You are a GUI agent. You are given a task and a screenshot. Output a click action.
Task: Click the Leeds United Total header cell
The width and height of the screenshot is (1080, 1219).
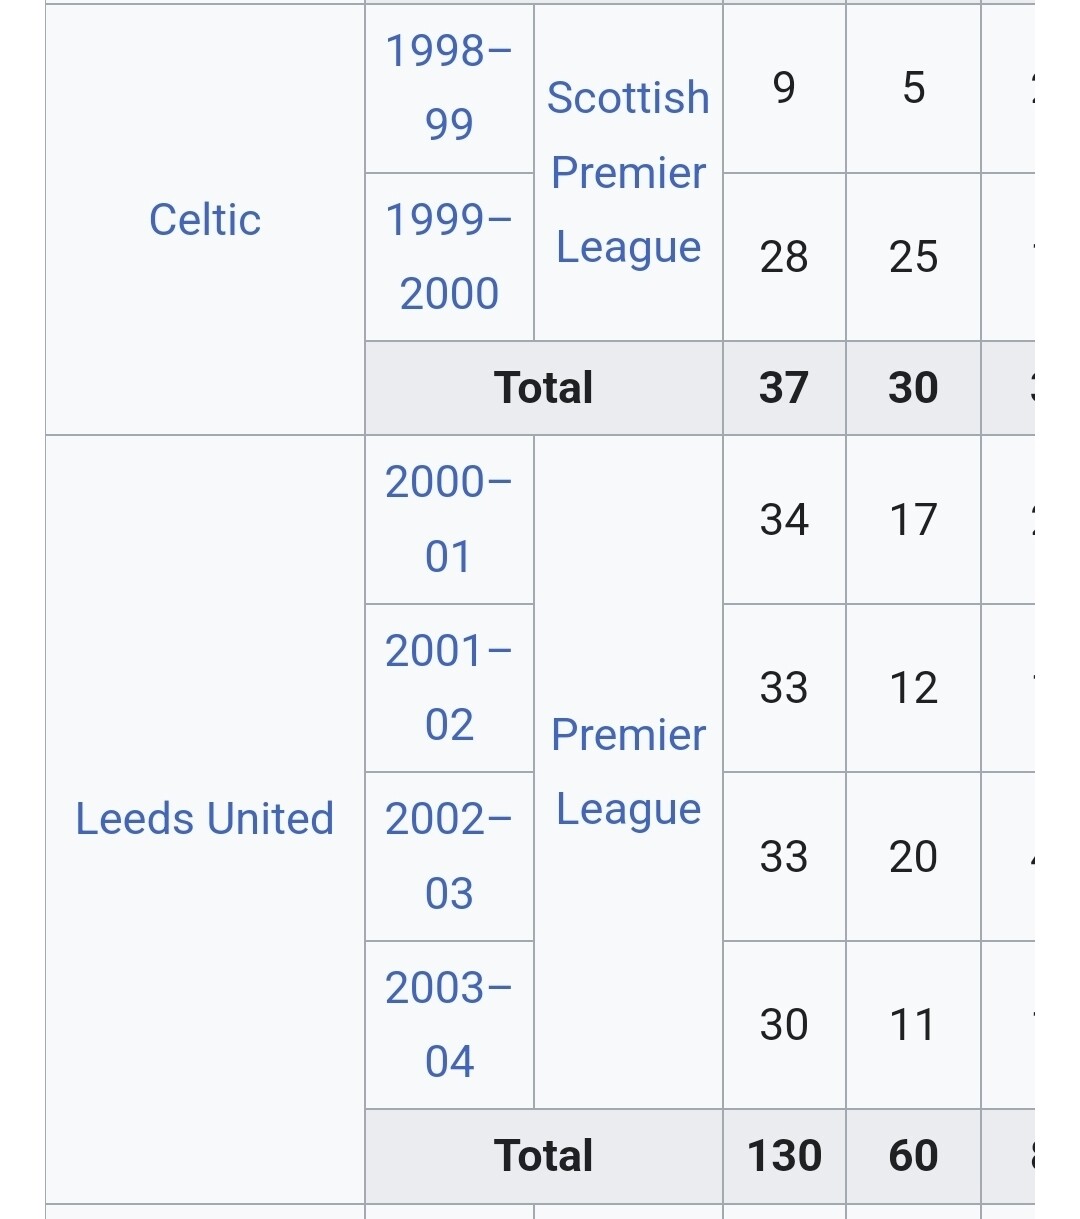click(543, 1156)
